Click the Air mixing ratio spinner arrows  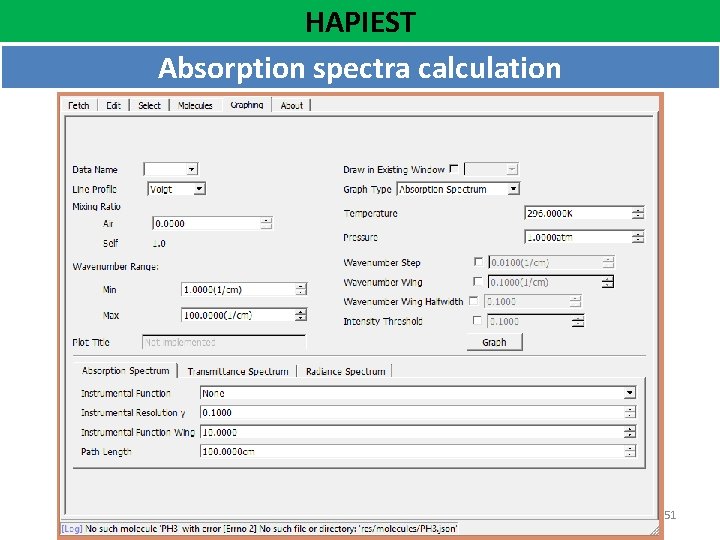pyautogui.click(x=266, y=224)
